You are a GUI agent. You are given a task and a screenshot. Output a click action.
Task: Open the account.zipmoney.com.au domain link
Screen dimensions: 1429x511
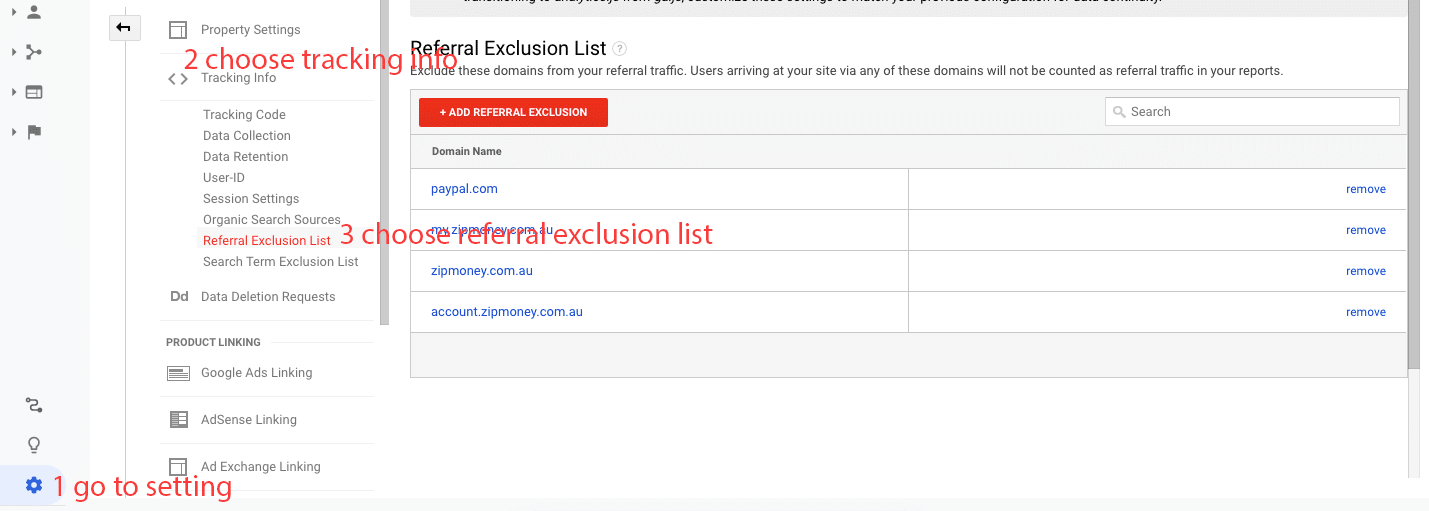(507, 312)
